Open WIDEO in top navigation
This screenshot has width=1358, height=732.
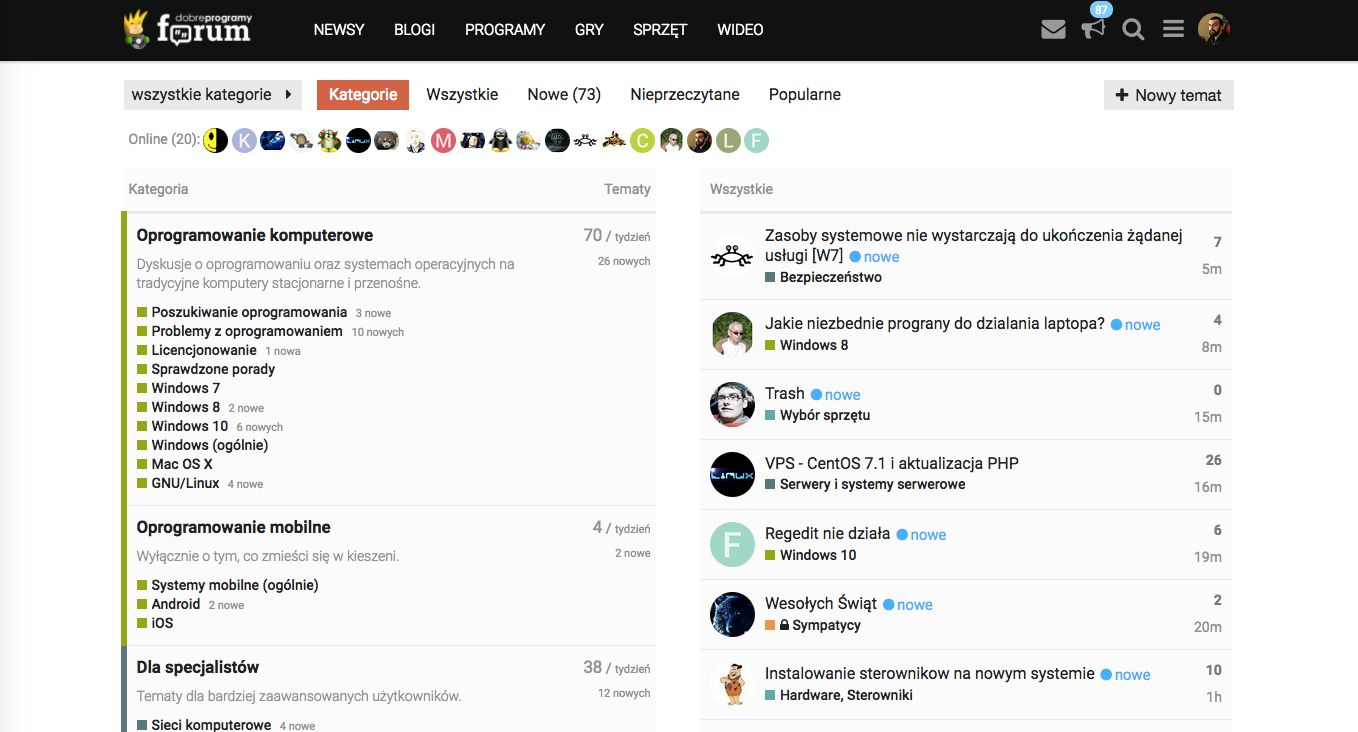pyautogui.click(x=740, y=30)
